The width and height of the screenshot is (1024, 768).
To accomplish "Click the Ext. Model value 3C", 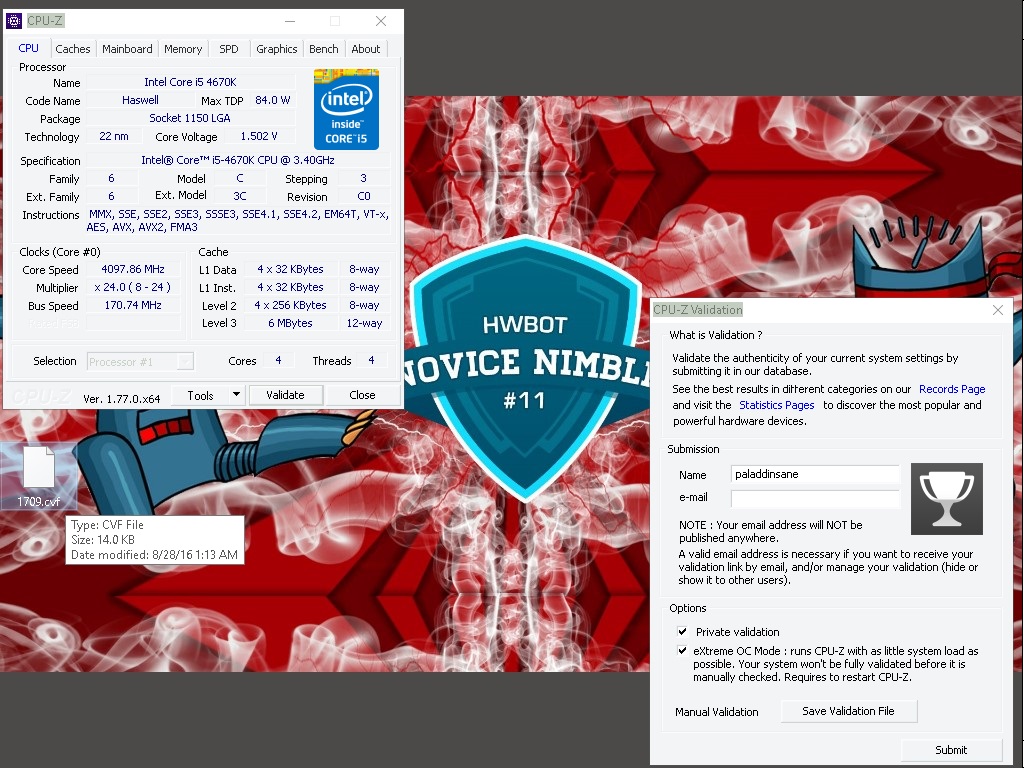I will (240, 196).
